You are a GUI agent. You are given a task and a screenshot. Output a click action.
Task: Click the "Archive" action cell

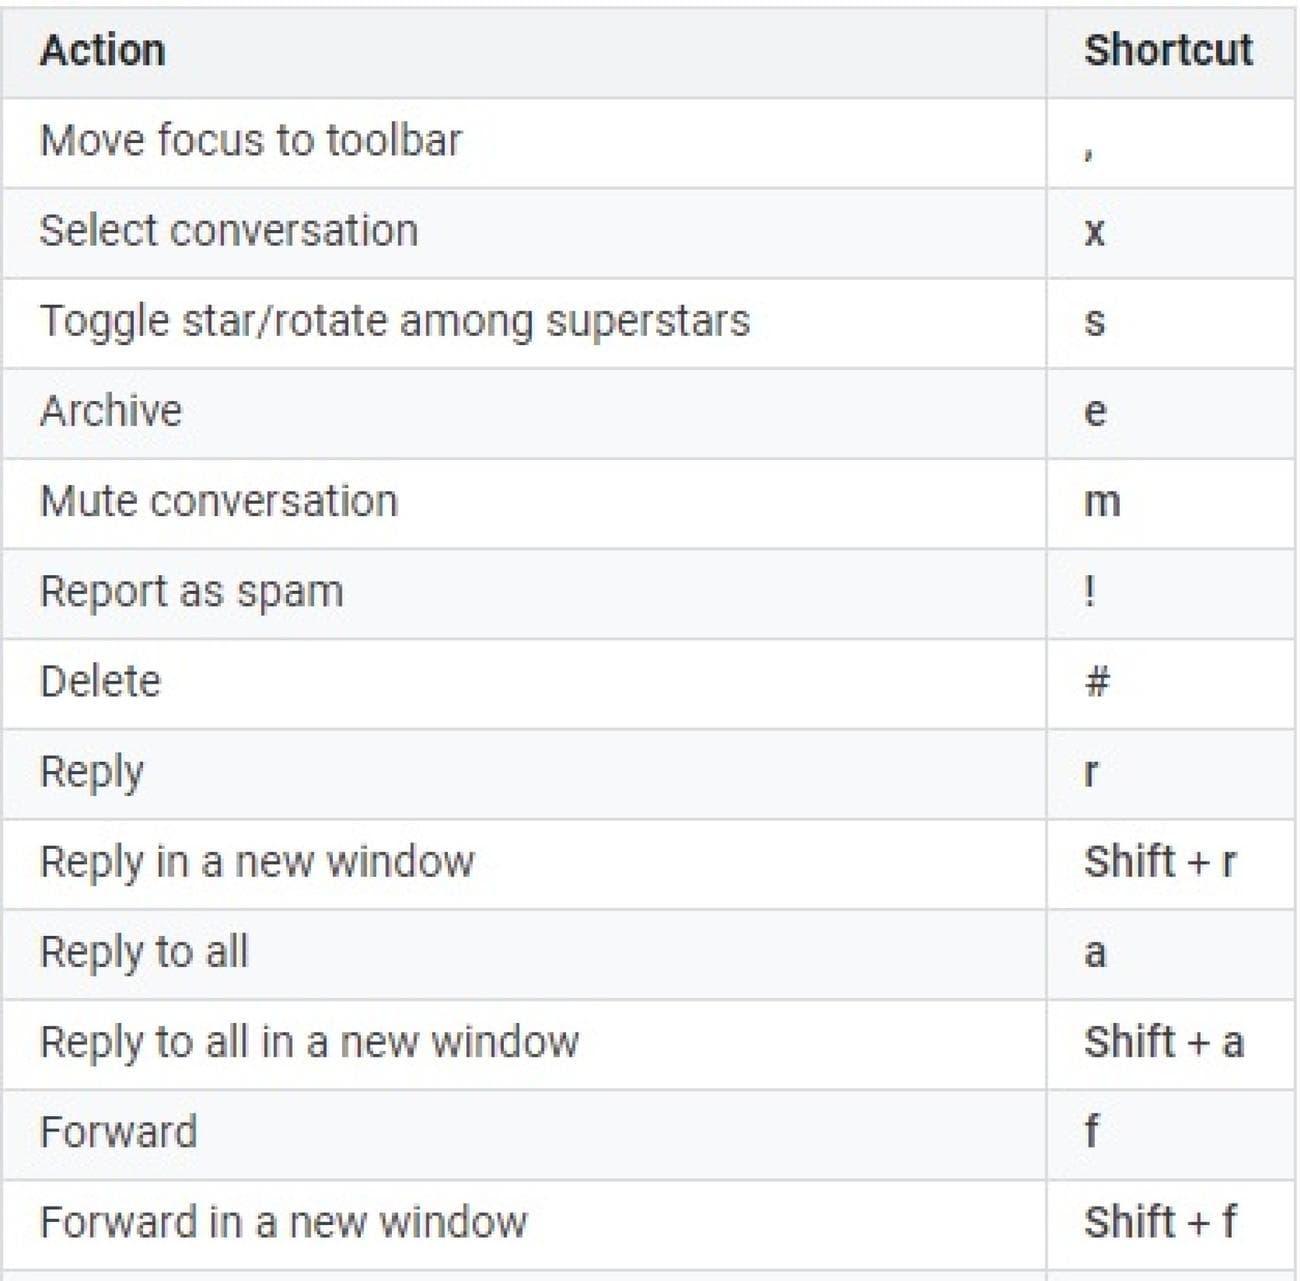click(111, 411)
